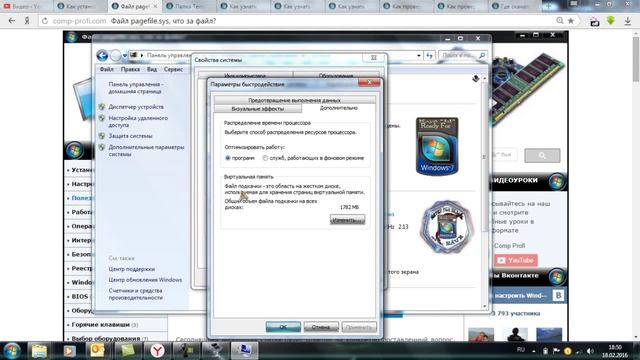Click the VK "В" icon in sidebar
The height and width of the screenshot is (360, 640).
point(558,295)
